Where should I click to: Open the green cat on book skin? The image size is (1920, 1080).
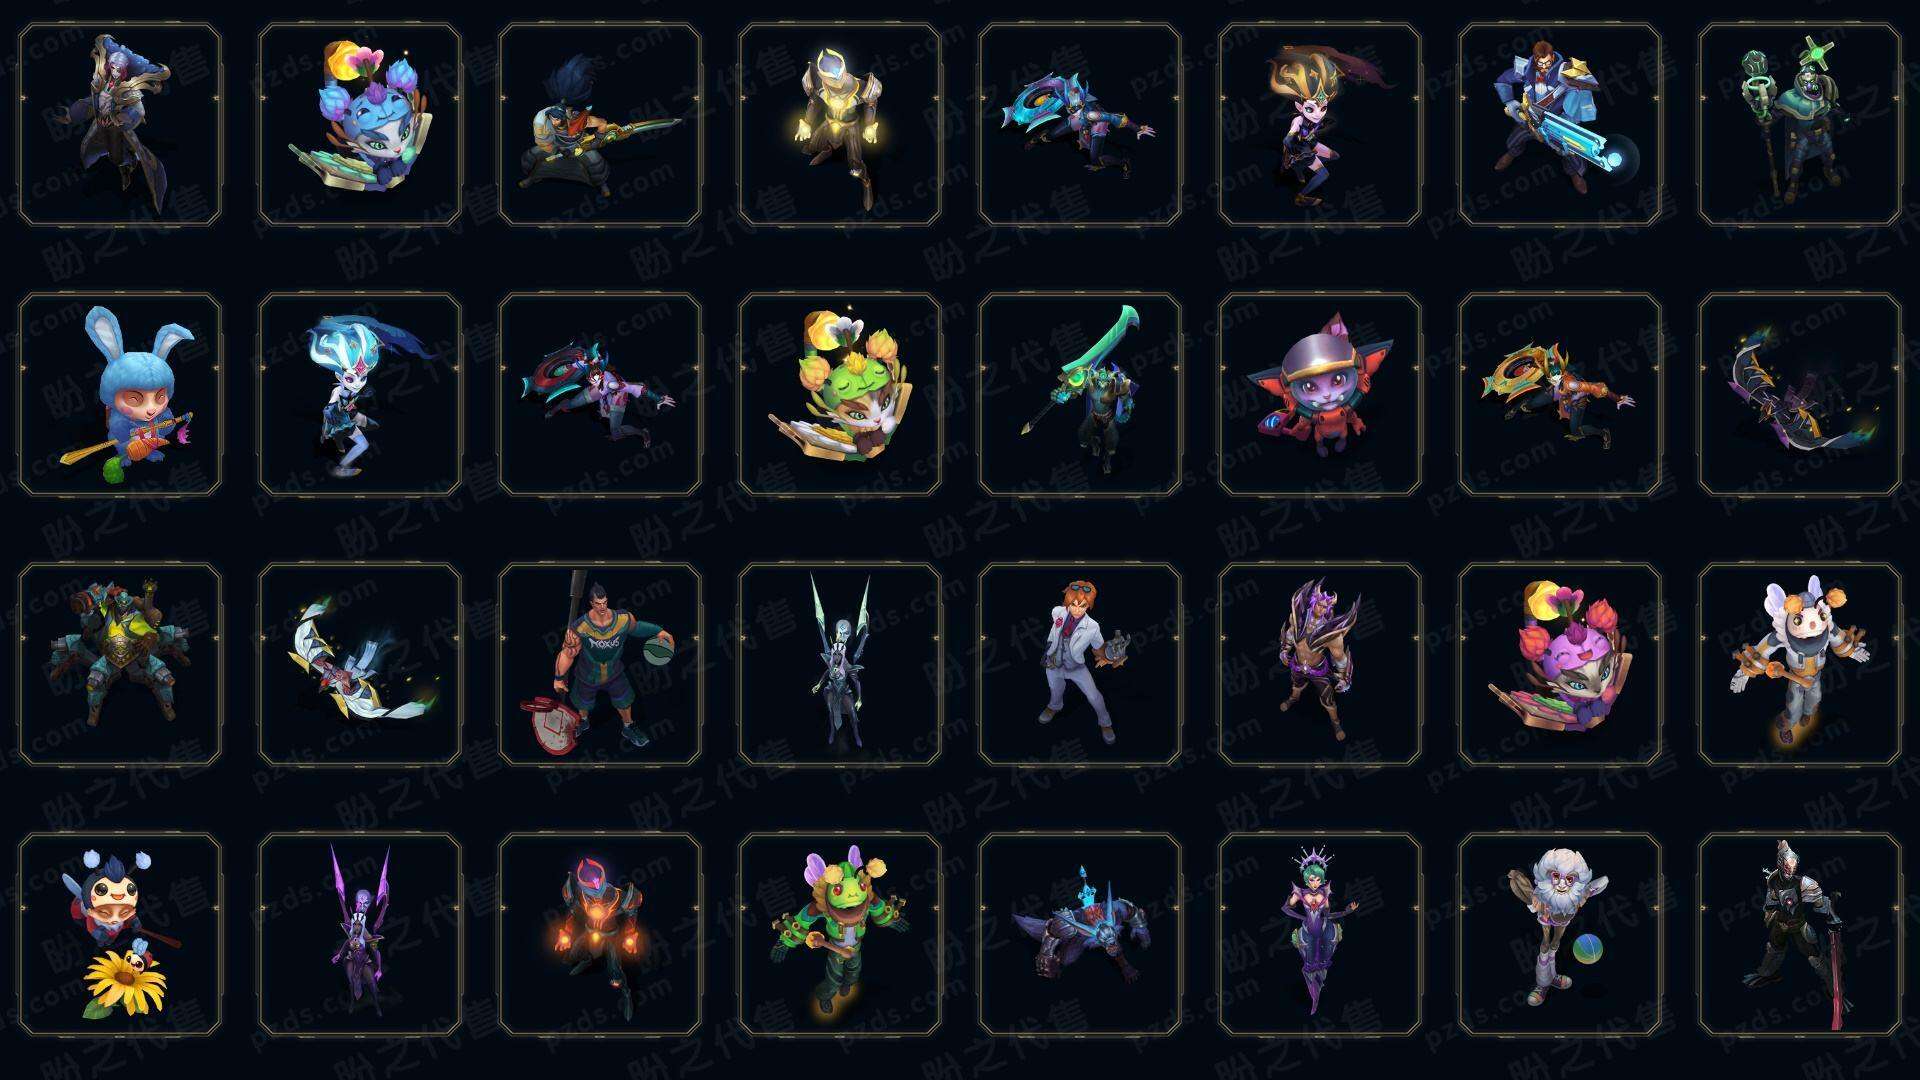pos(840,394)
